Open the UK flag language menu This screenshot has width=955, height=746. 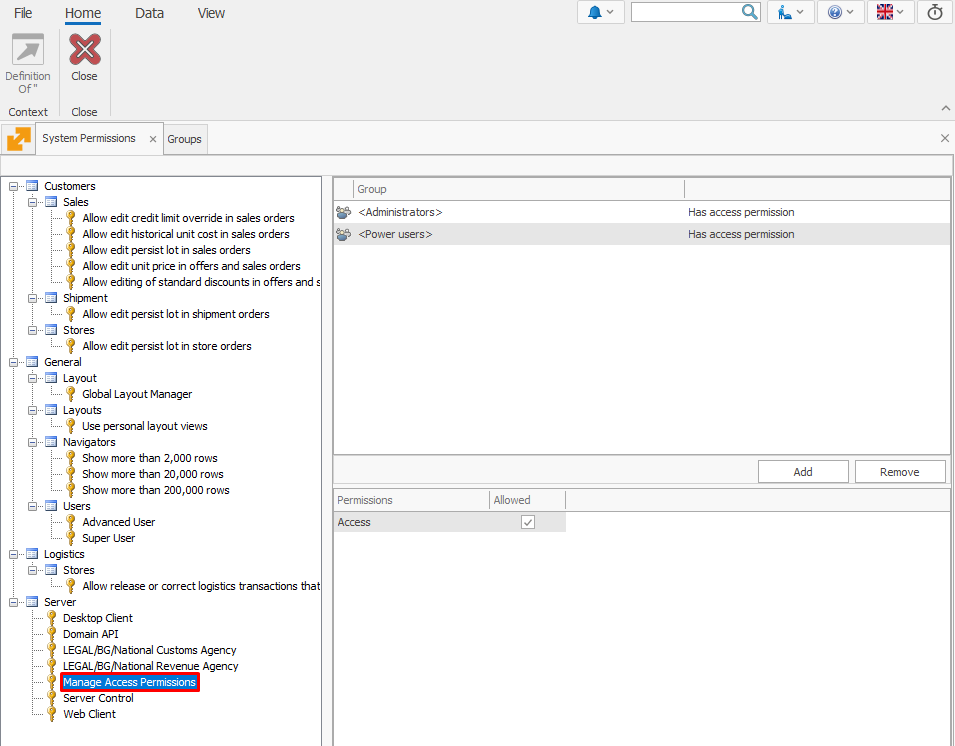point(890,12)
